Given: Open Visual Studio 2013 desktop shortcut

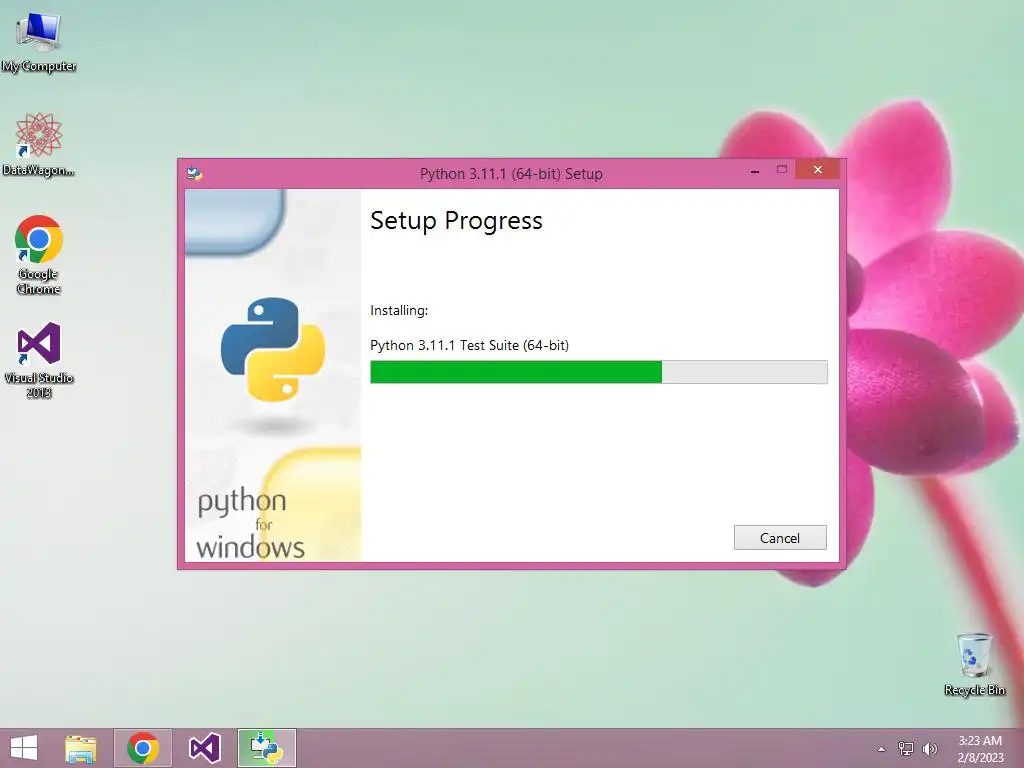Looking at the screenshot, I should (39, 359).
